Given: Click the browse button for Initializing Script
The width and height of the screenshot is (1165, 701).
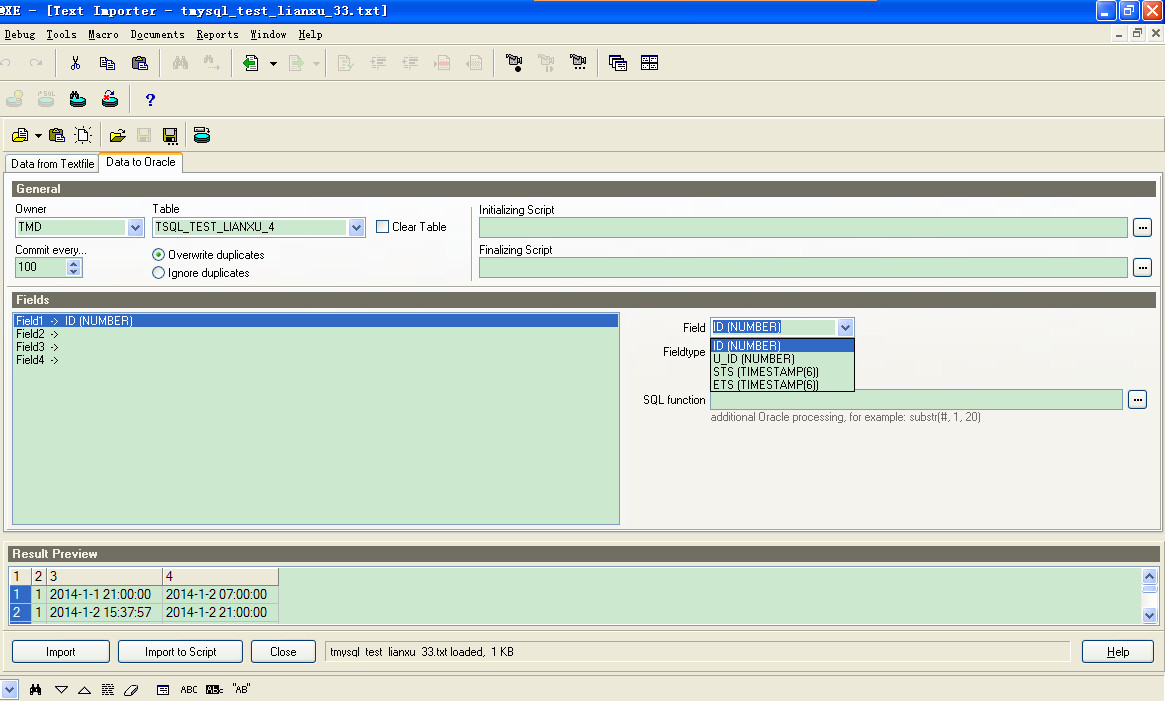Looking at the screenshot, I should pos(1143,227).
